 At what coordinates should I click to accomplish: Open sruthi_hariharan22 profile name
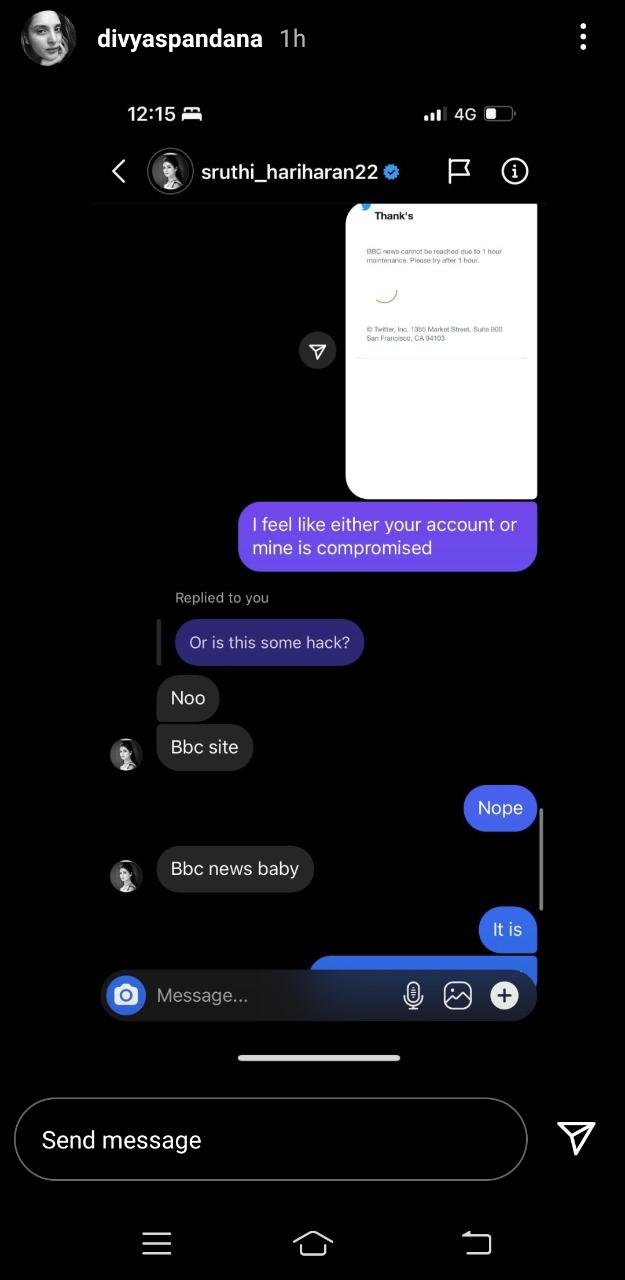pyautogui.click(x=289, y=172)
